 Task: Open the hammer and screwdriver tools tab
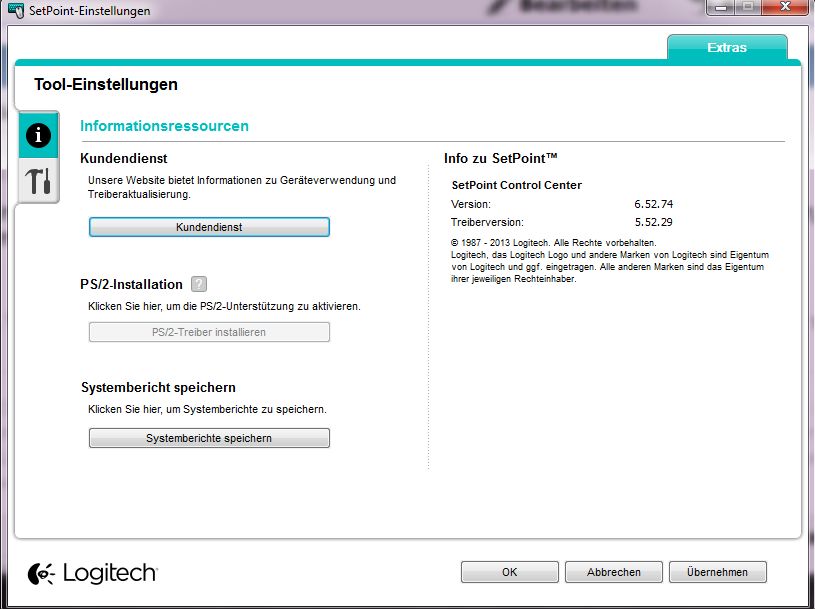click(x=38, y=181)
